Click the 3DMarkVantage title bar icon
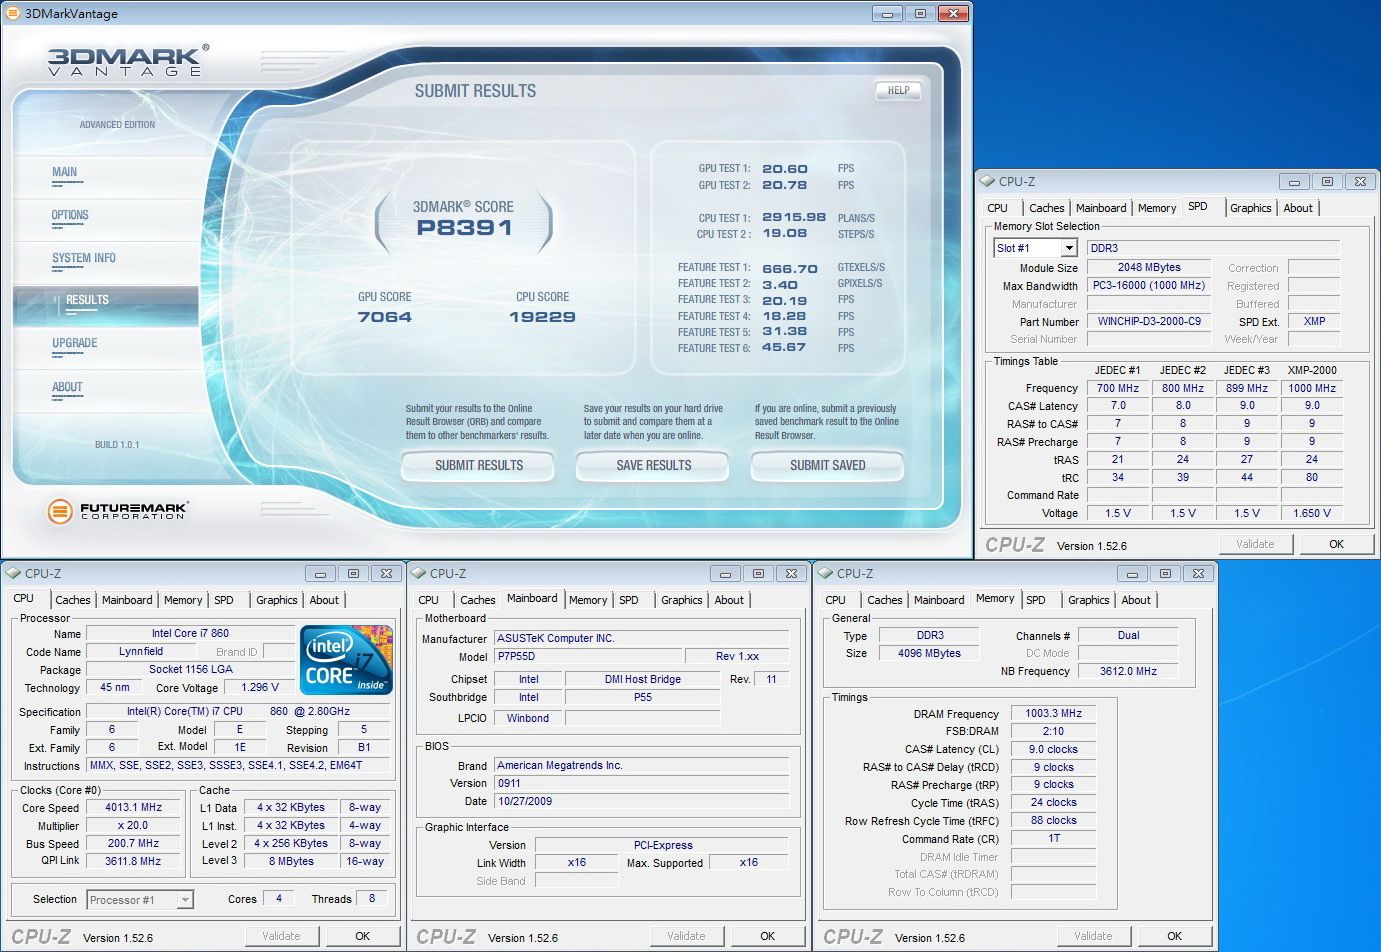 point(13,13)
